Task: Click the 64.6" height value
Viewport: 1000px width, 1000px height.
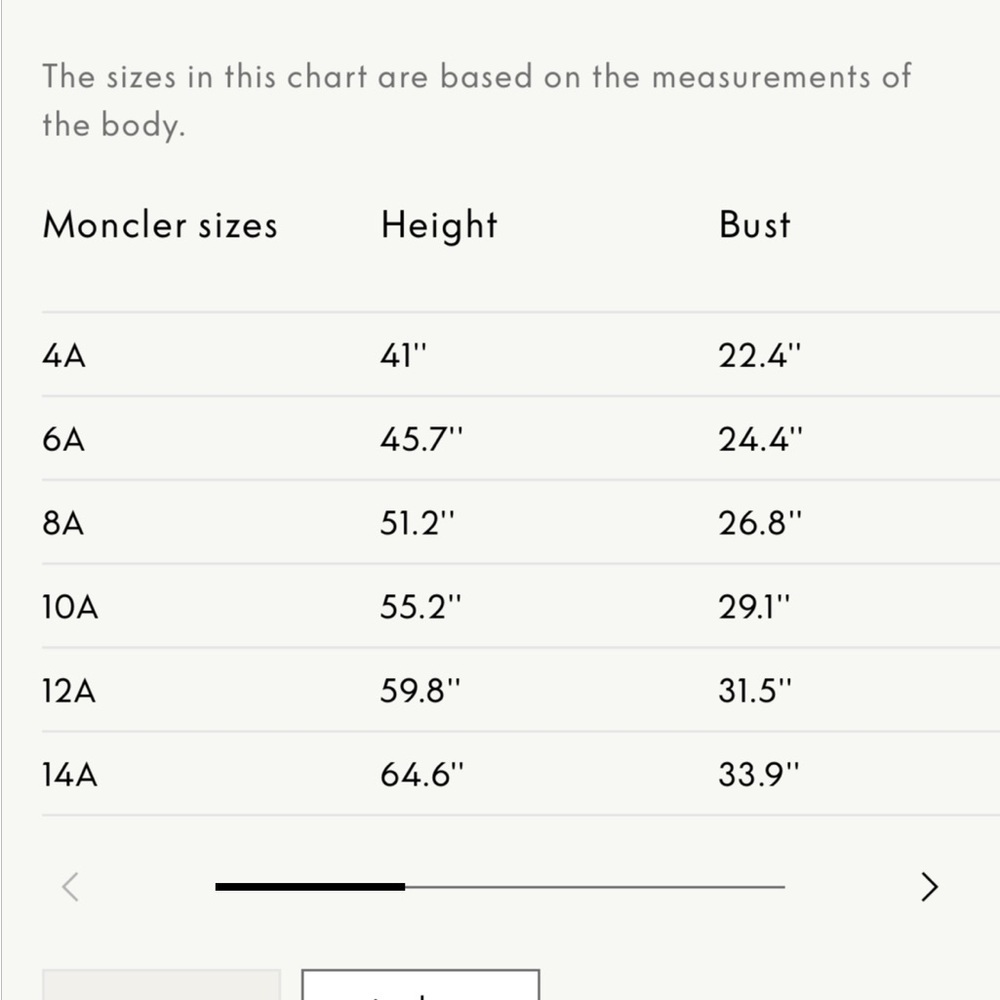Action: (422, 774)
